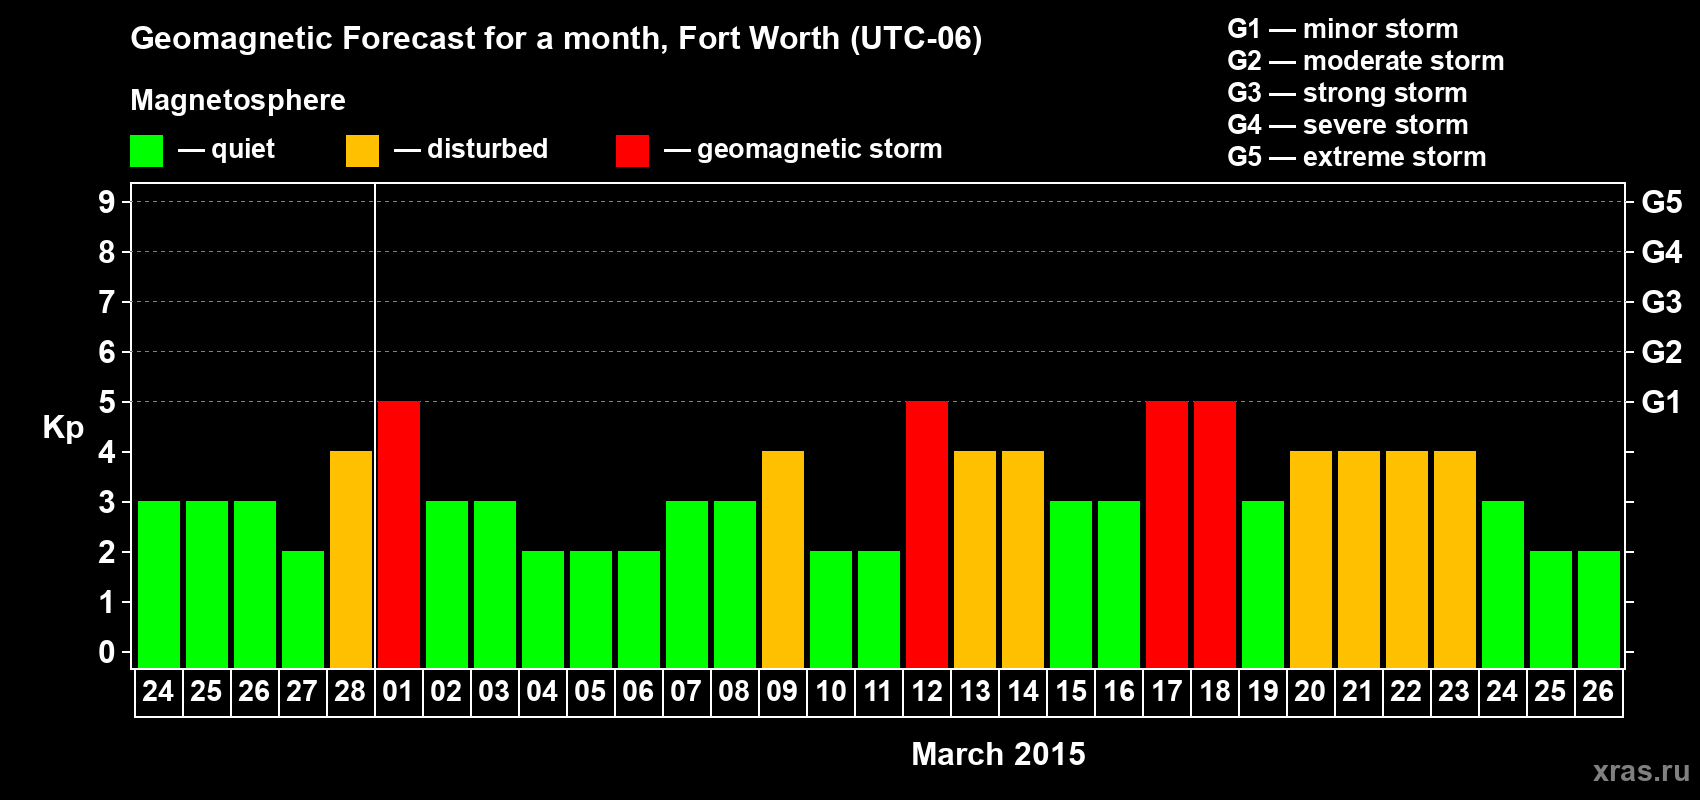The image size is (1700, 800).
Task: Click the orange disturbed legend swatch
Action: [x=362, y=151]
